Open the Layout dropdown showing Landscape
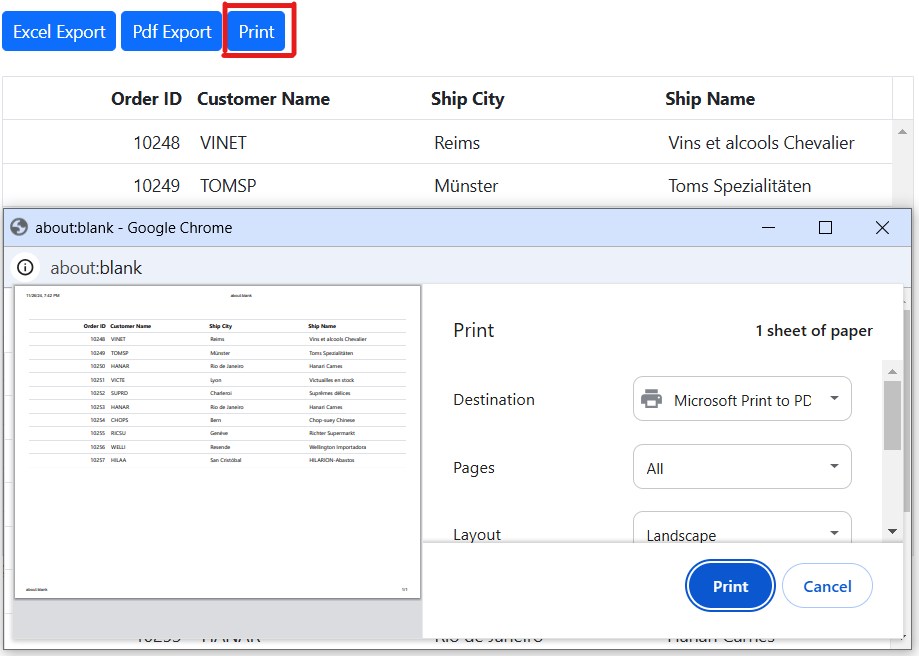 742,531
